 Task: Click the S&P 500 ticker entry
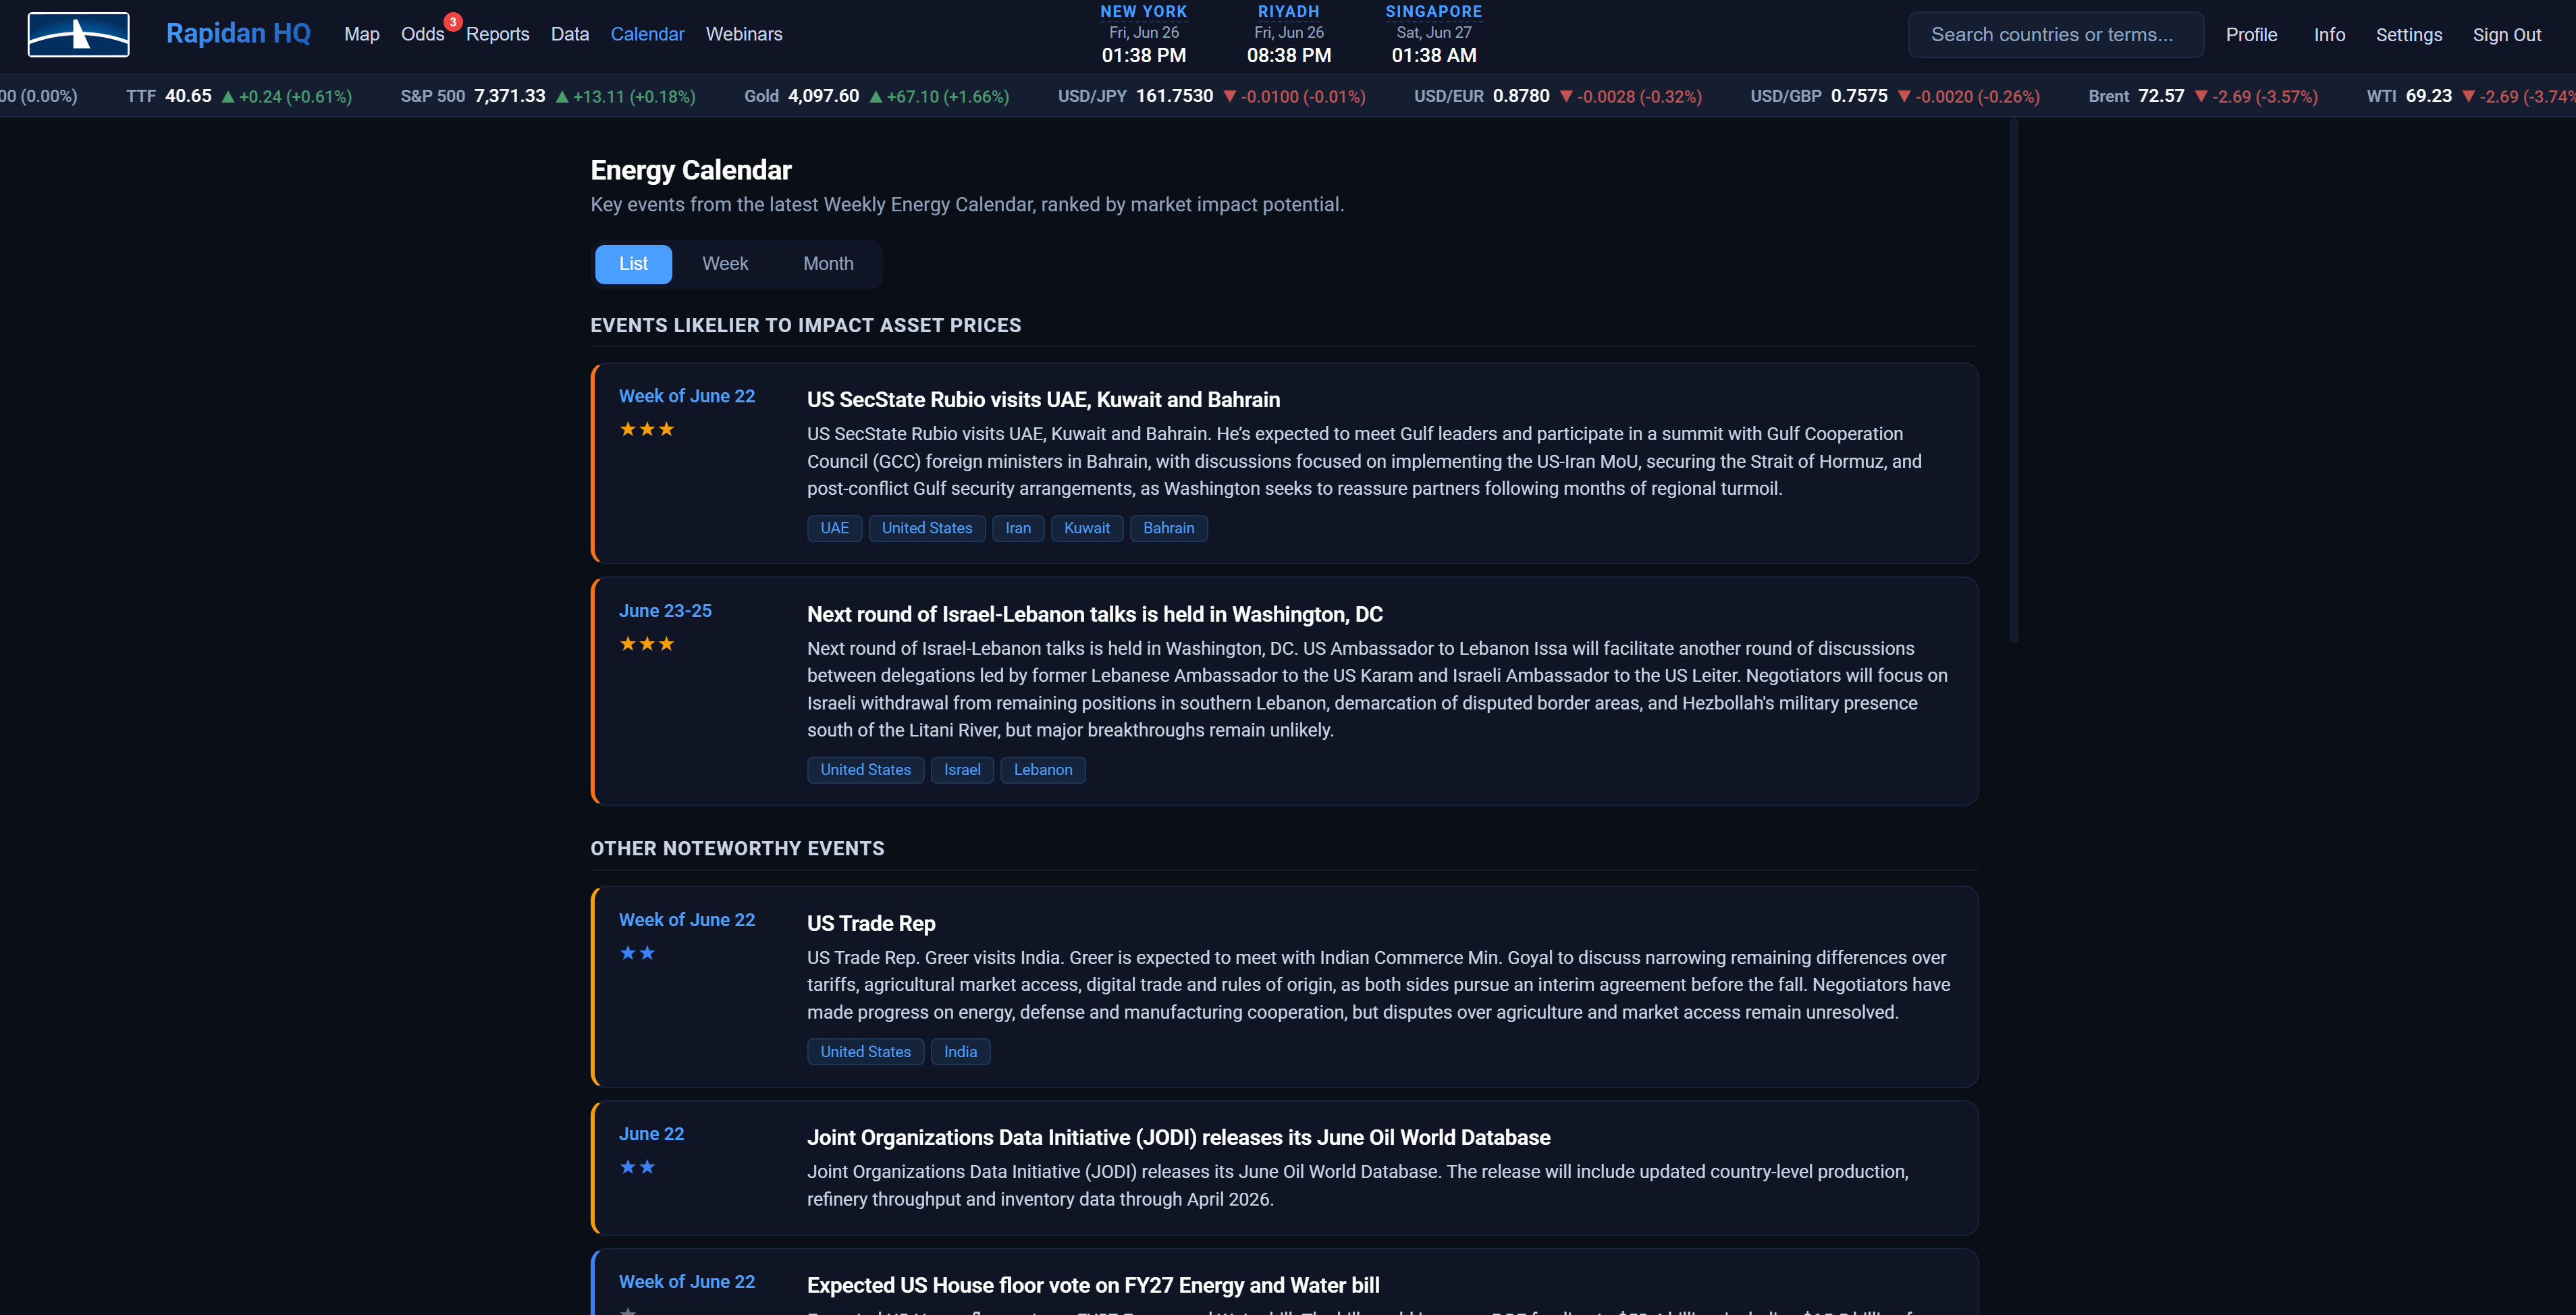(x=548, y=96)
